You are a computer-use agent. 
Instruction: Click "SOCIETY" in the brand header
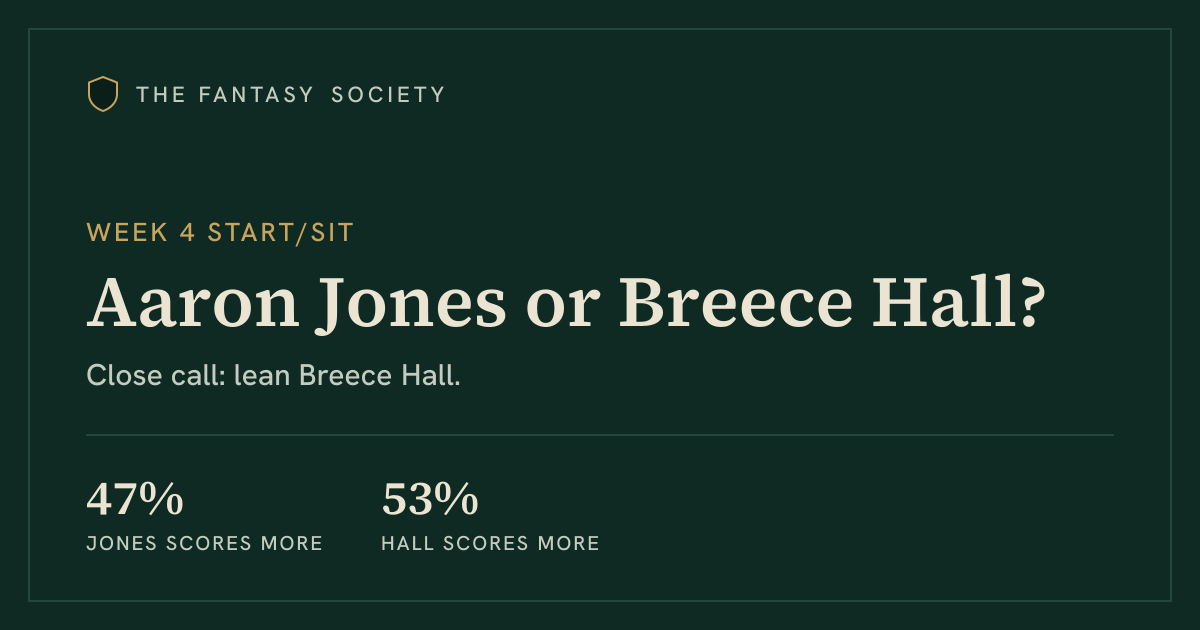click(388, 95)
